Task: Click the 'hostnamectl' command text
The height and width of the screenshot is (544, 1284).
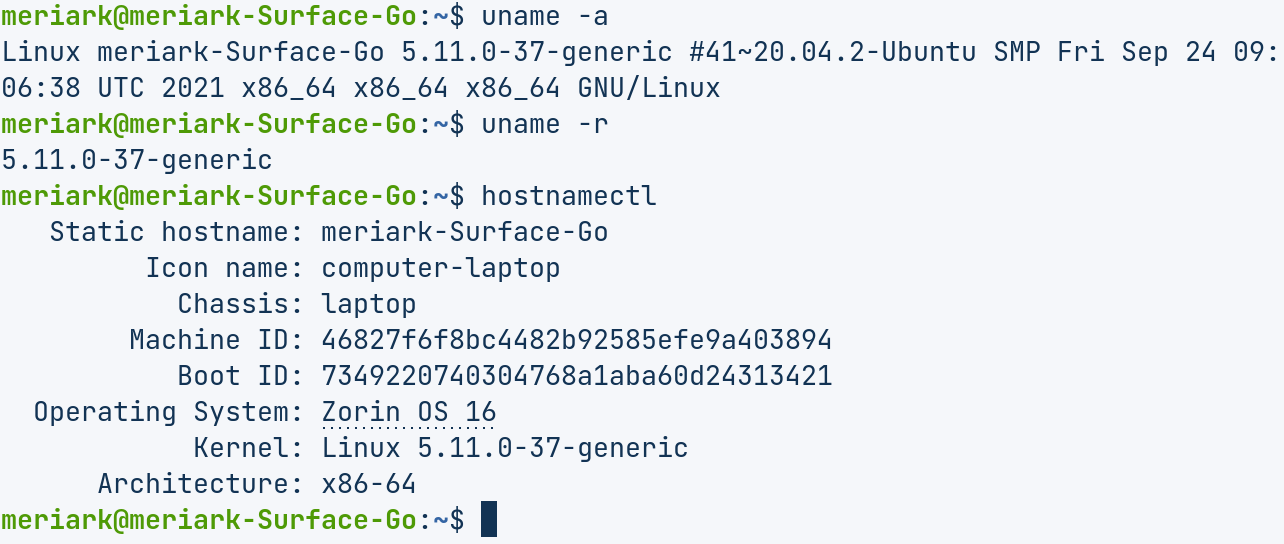Action: (569, 196)
